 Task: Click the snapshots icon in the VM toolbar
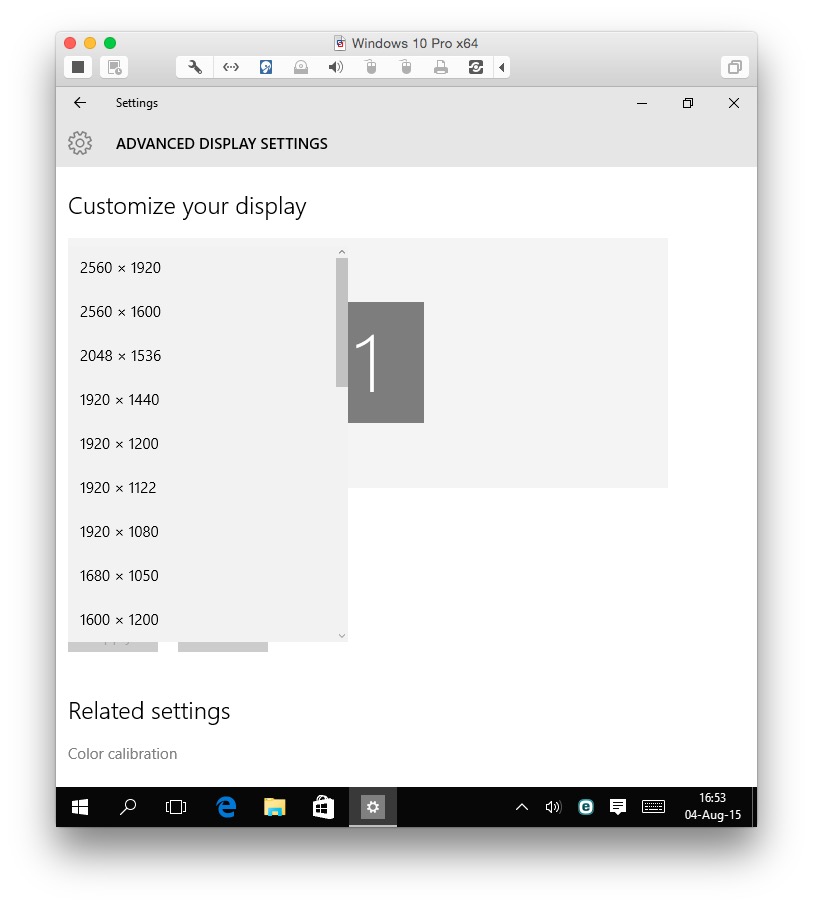[476, 67]
